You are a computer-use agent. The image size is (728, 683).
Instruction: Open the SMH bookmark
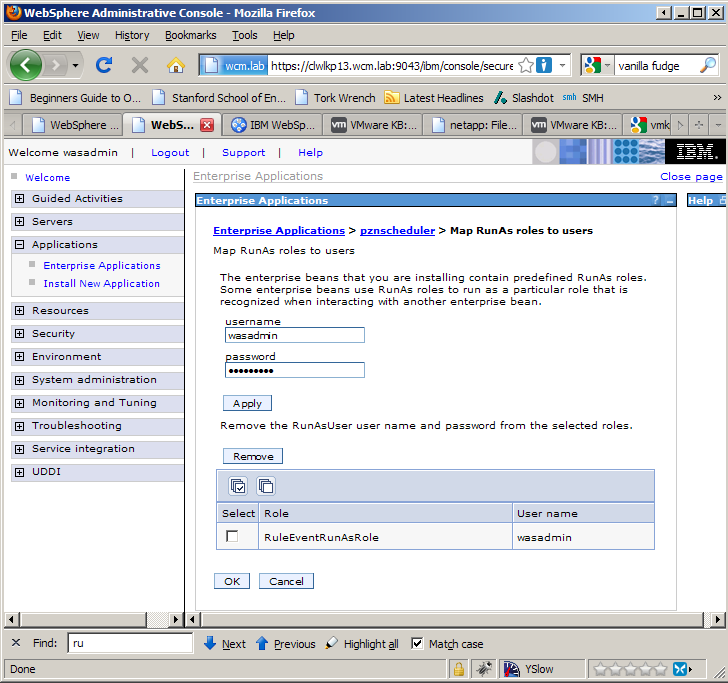pyautogui.click(x=583, y=98)
